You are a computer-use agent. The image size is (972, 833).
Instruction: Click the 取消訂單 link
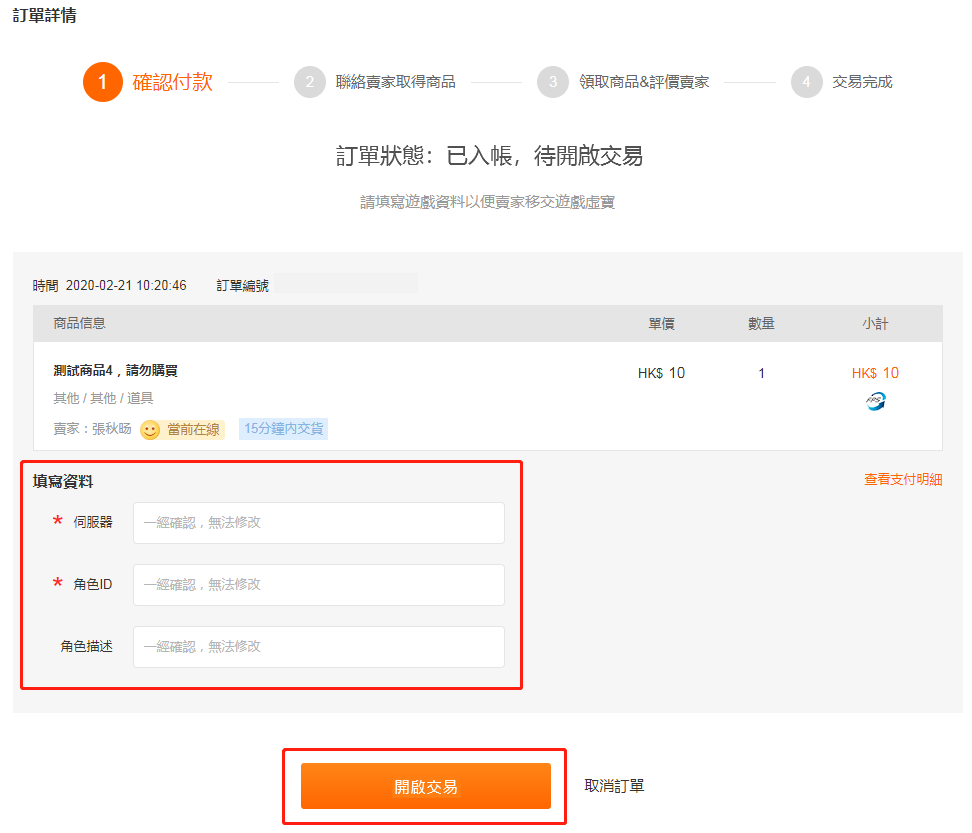(x=614, y=786)
